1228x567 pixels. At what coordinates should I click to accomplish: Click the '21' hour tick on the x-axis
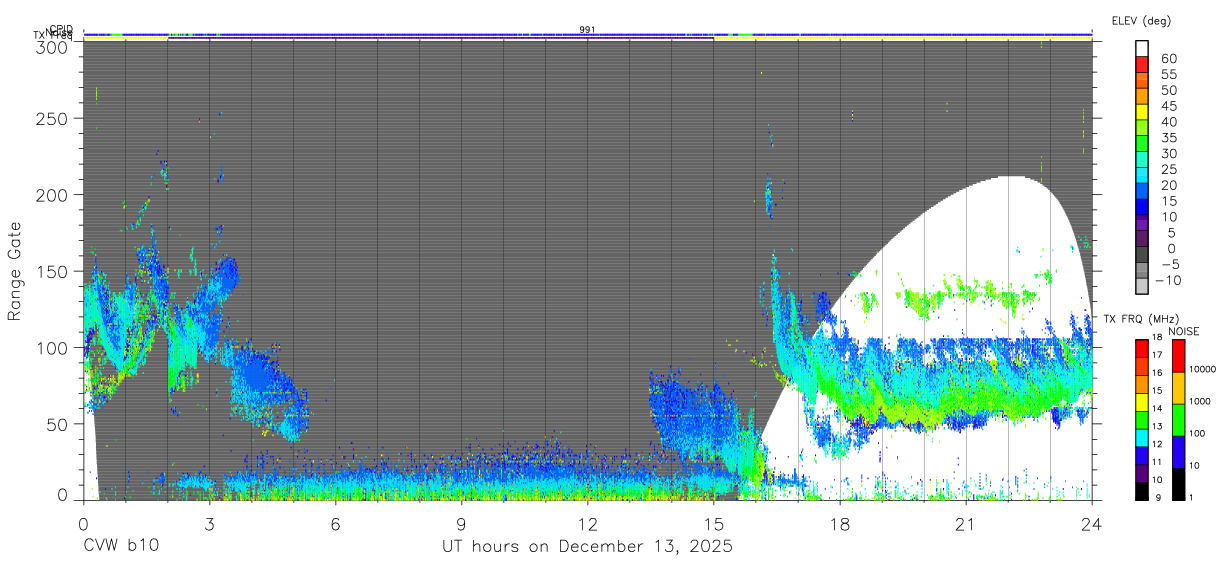click(x=965, y=524)
